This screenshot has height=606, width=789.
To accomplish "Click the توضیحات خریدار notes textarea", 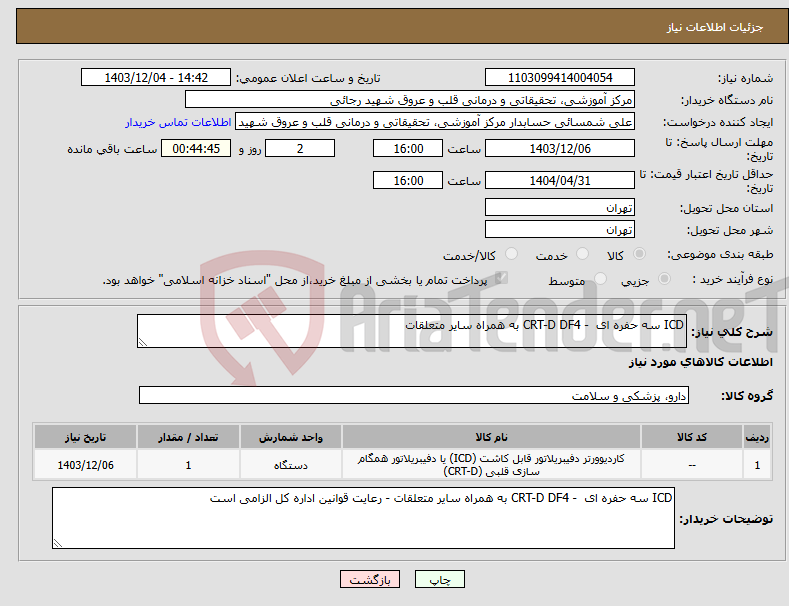I will pos(363,518).
